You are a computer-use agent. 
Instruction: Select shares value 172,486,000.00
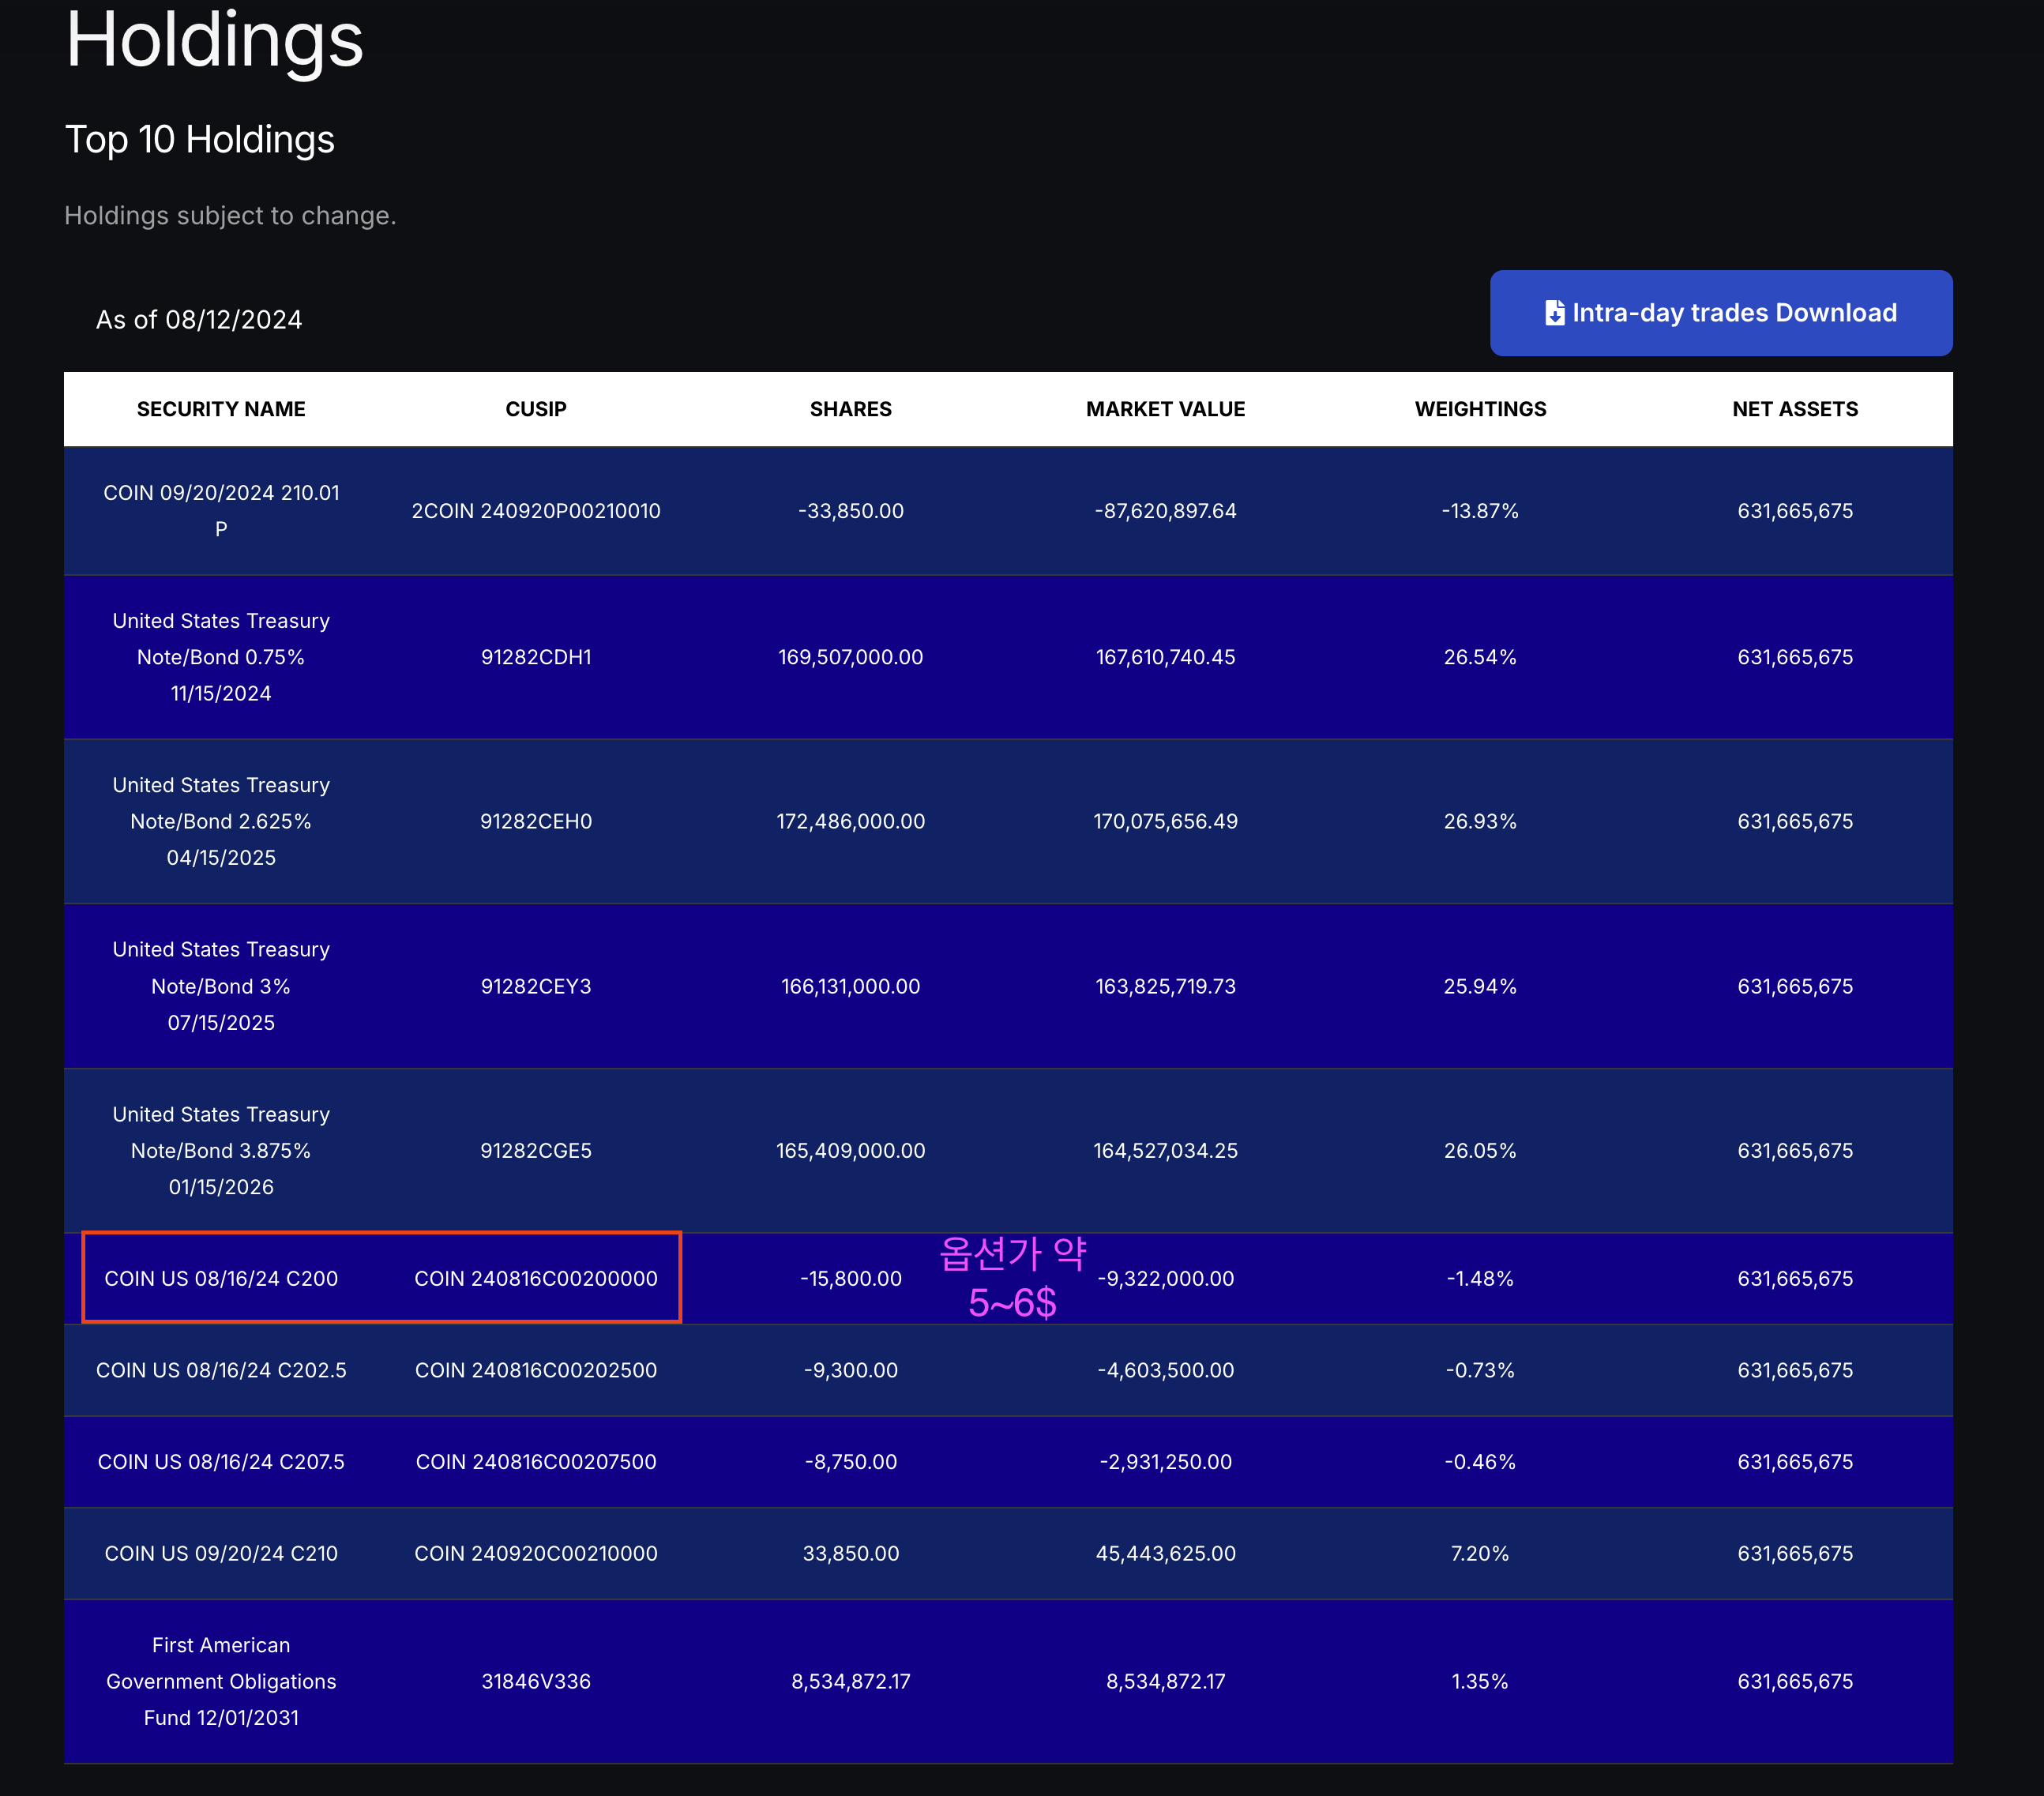pos(851,821)
